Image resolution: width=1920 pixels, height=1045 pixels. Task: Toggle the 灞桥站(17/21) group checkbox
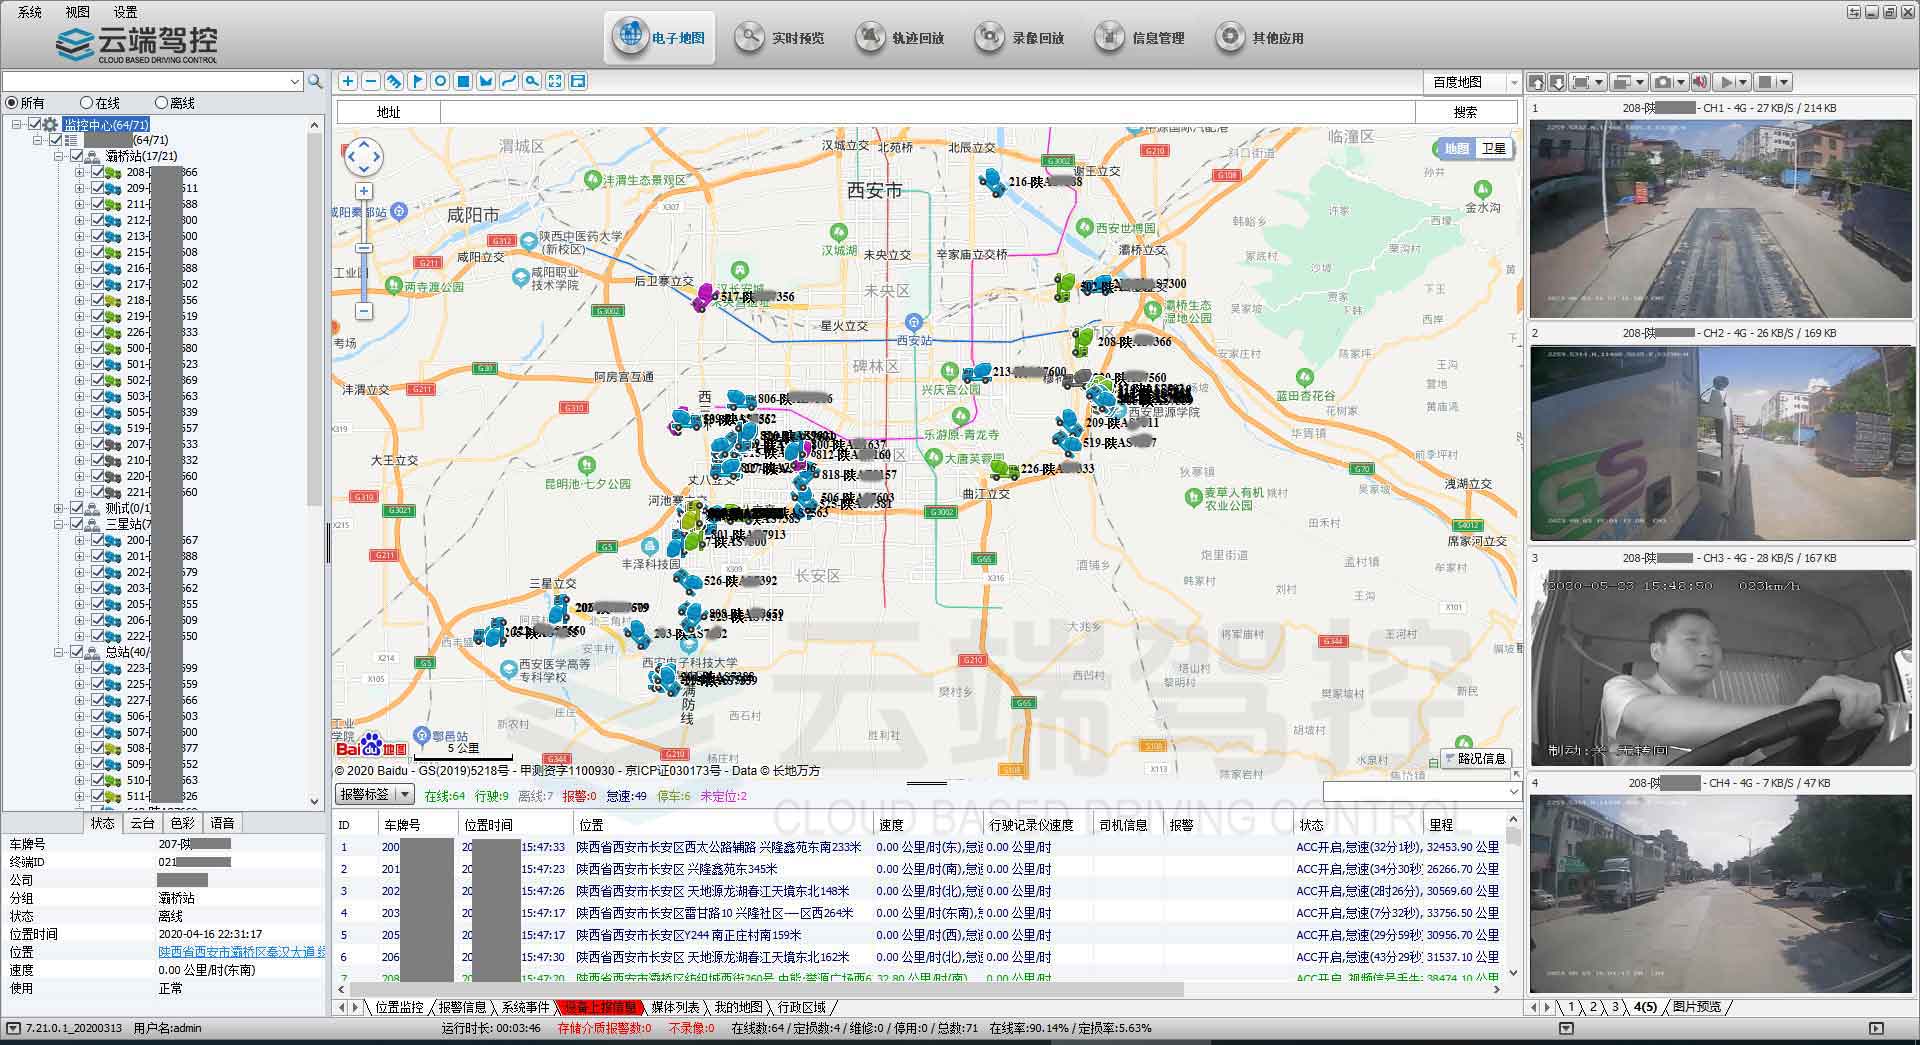76,156
